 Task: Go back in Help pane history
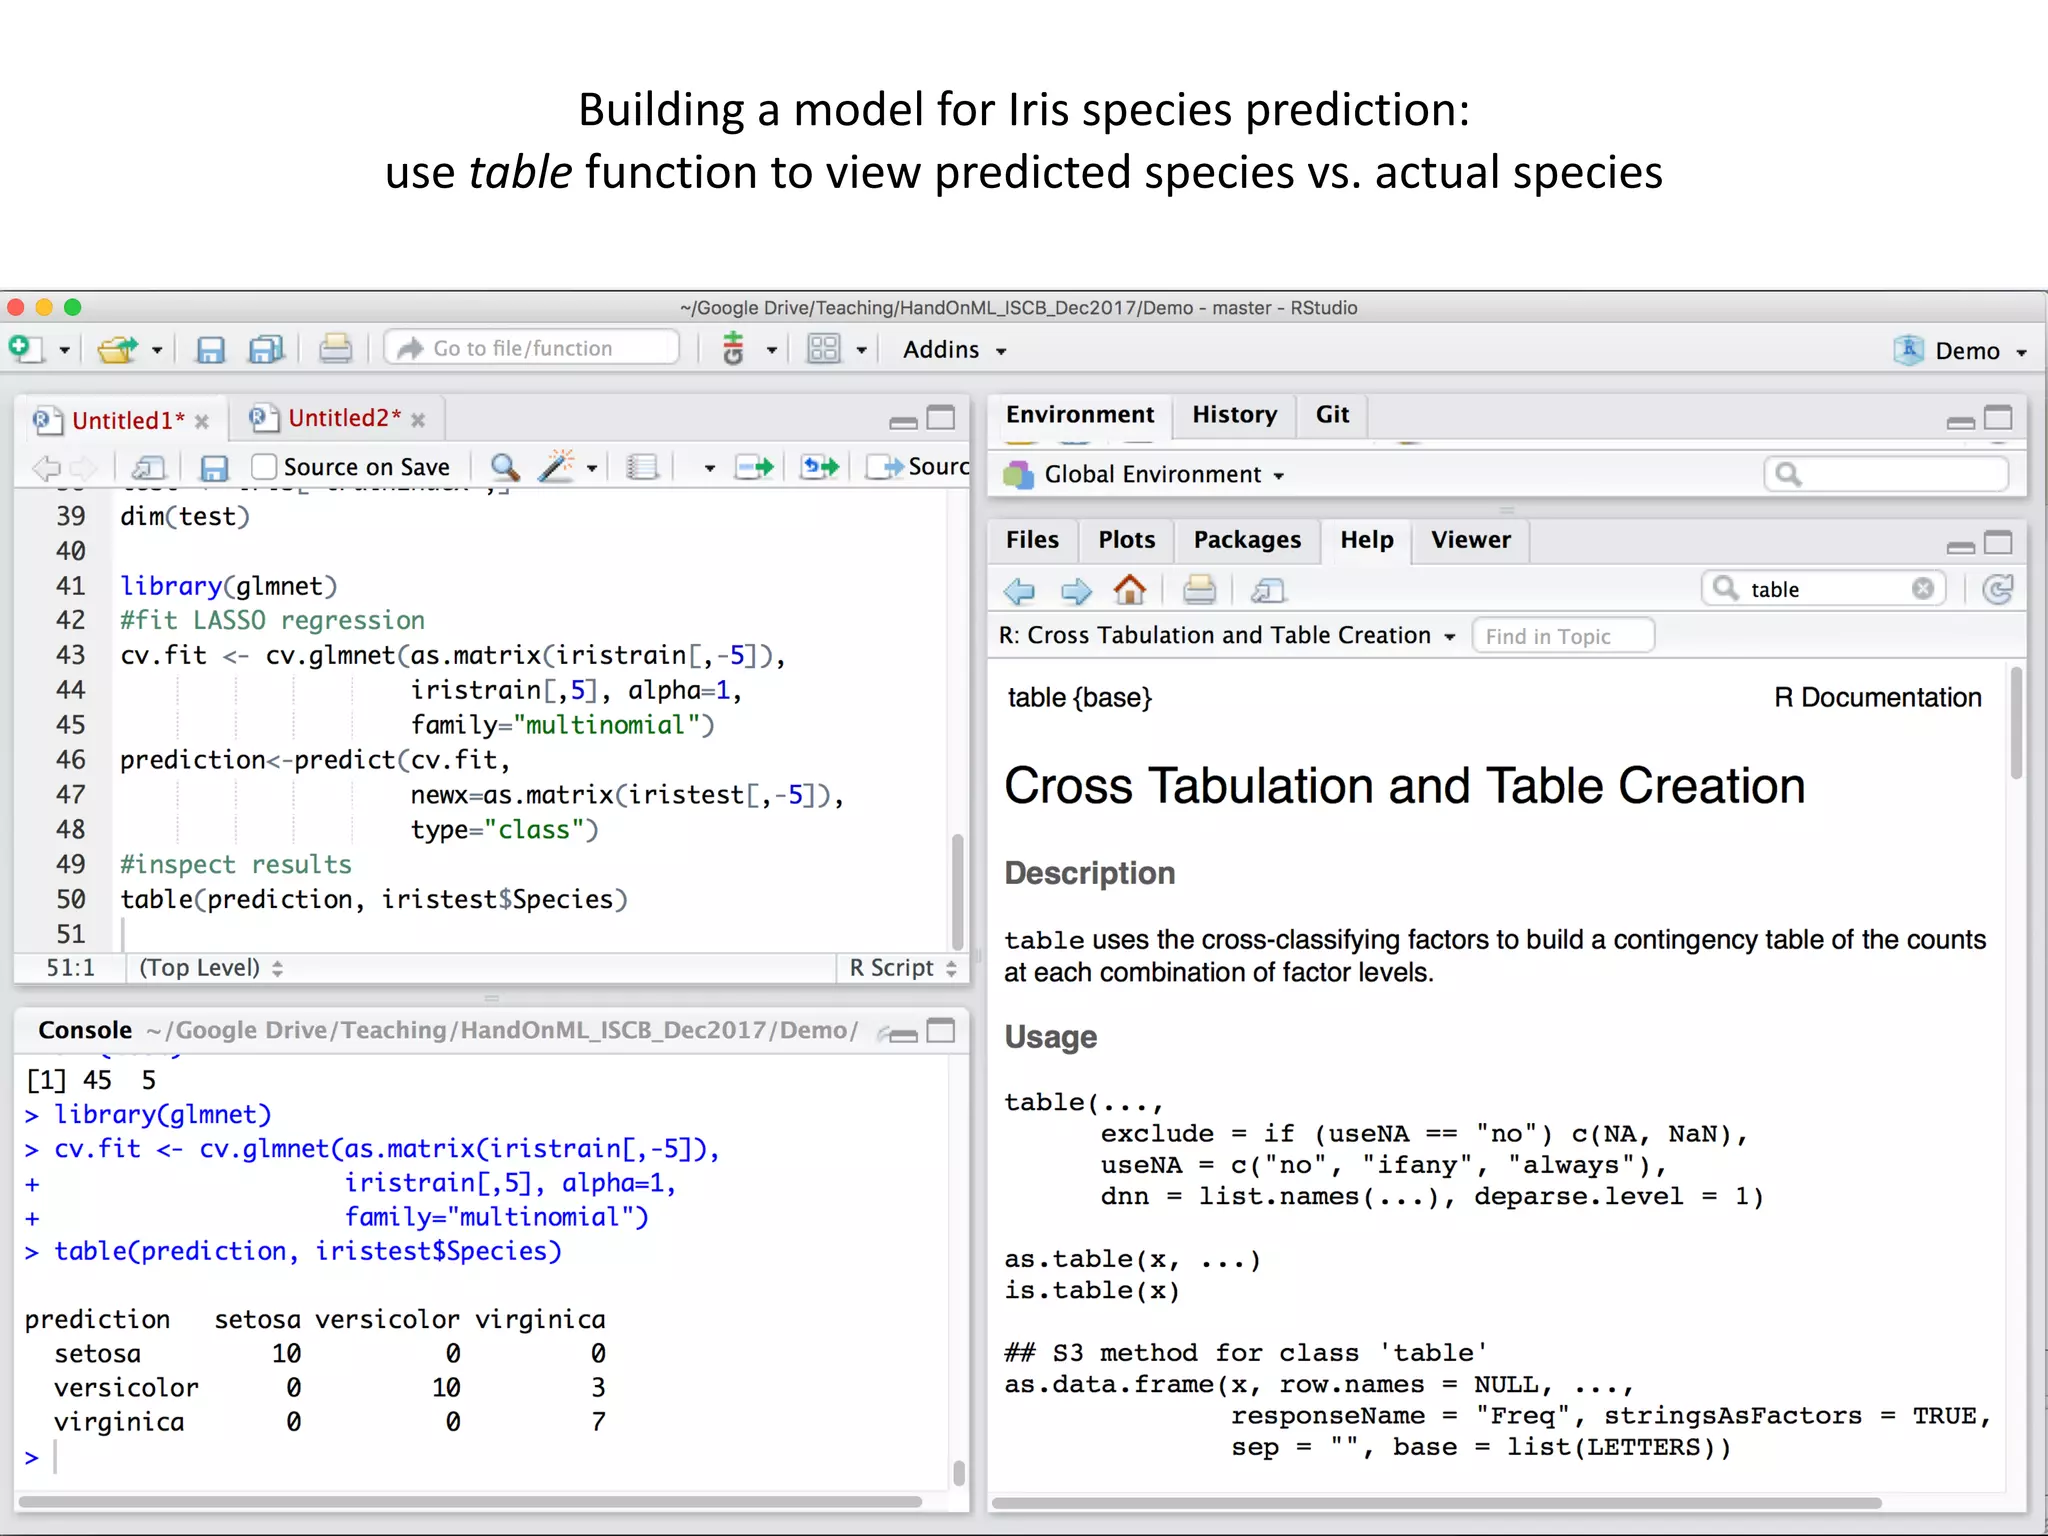pos(1019,591)
